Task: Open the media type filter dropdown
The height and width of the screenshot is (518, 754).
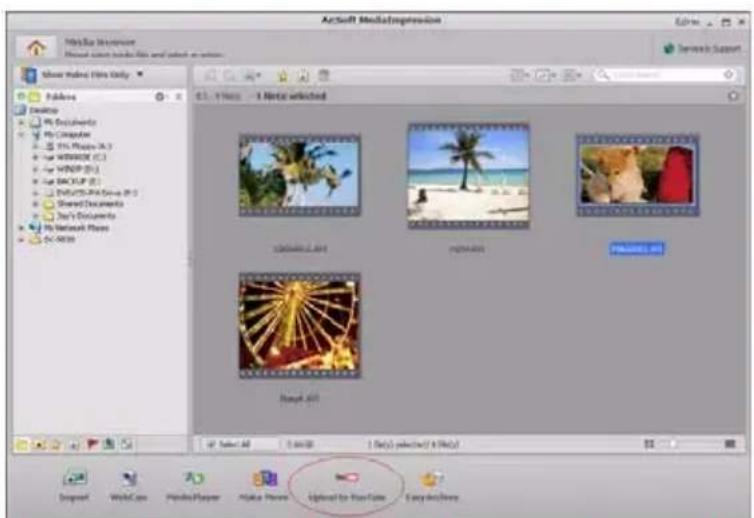Action: [82, 75]
